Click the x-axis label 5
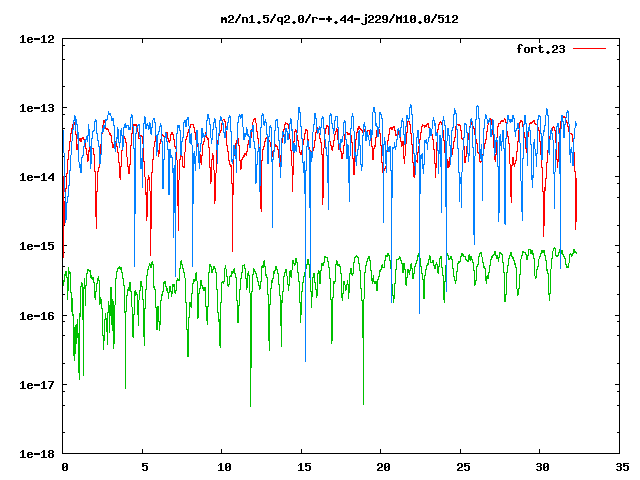Image resolution: width=640 pixels, height=480 pixels. pyautogui.click(x=144, y=467)
